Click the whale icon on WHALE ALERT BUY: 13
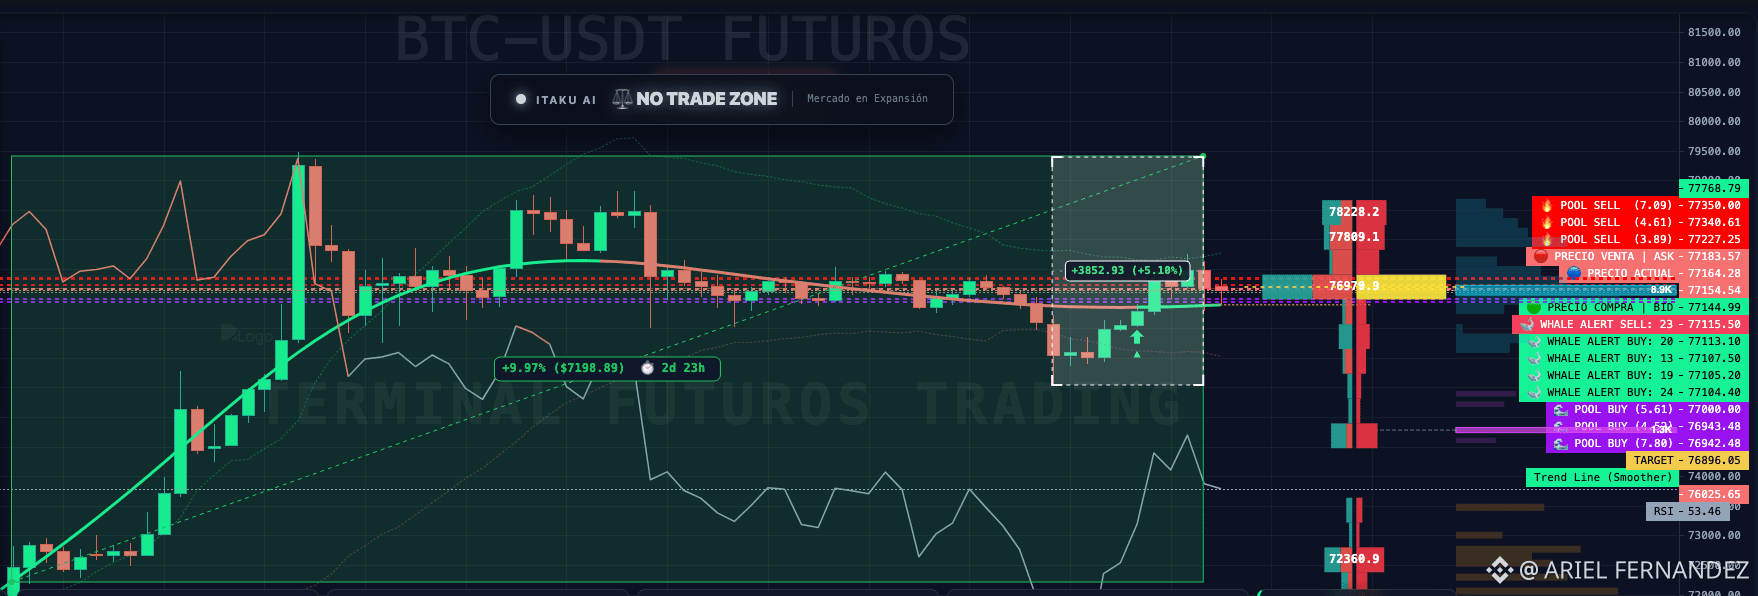The image size is (1758, 596). pos(1534,358)
